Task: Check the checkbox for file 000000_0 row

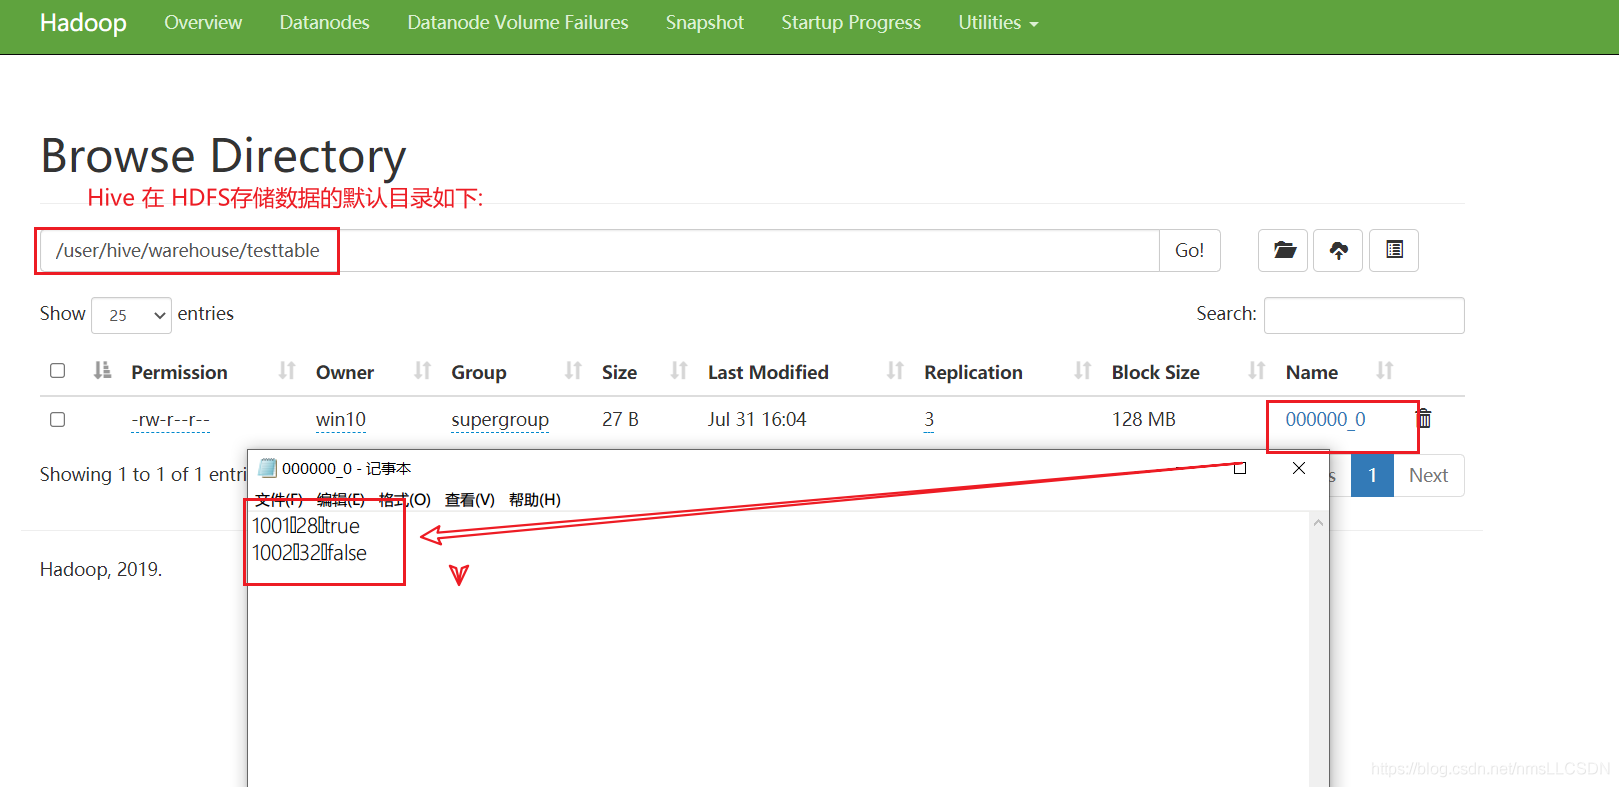Action: [x=57, y=420]
